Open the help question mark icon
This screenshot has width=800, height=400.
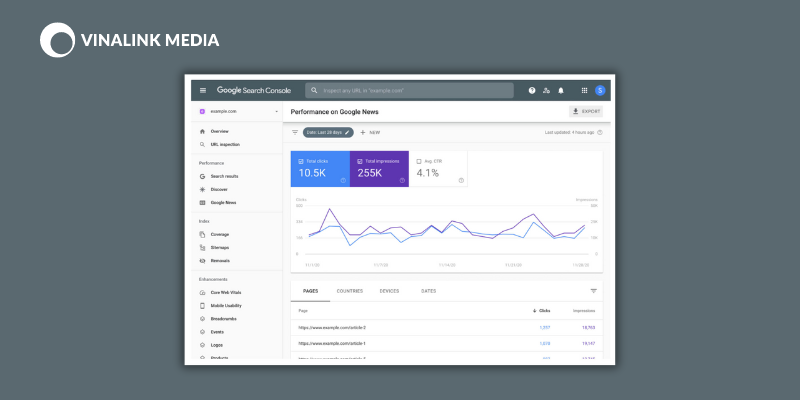(532, 90)
